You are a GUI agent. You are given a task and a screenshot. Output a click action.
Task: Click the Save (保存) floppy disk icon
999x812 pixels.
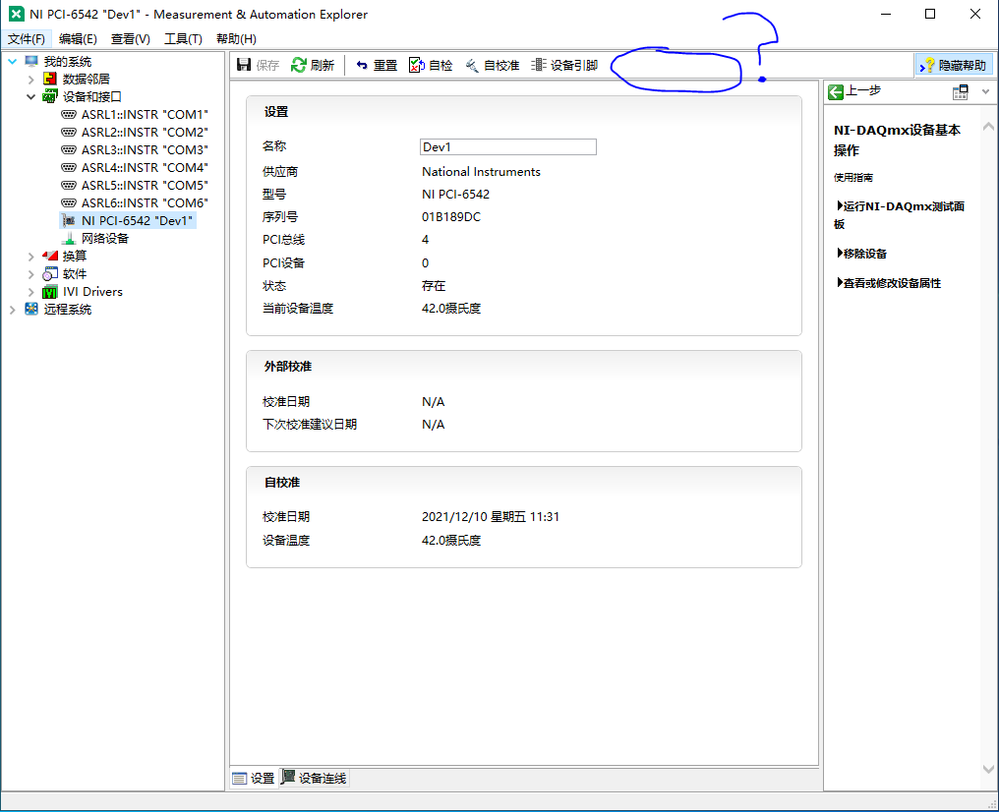coord(244,65)
